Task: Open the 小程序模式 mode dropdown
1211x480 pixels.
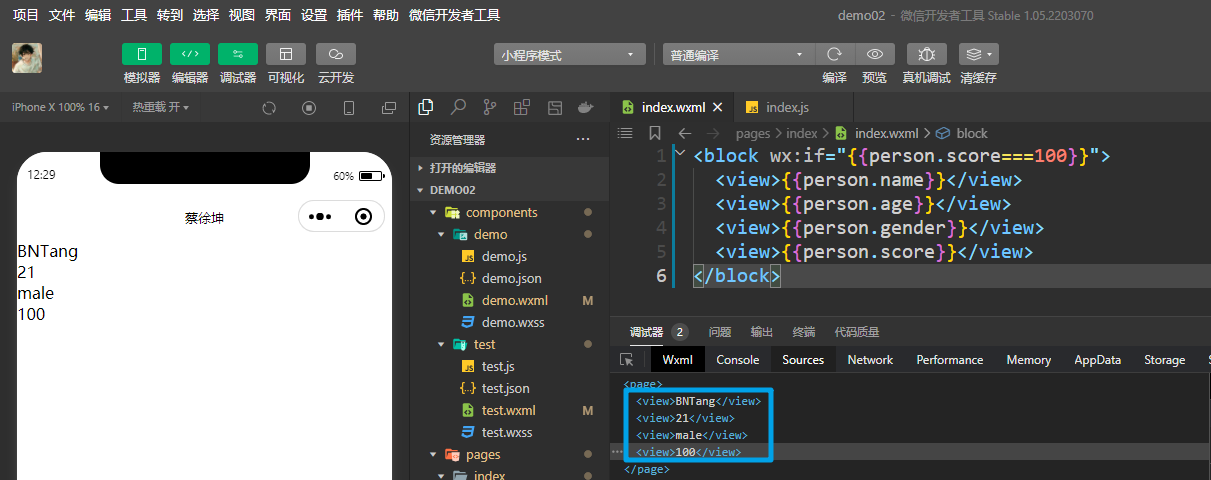Action: tap(570, 55)
